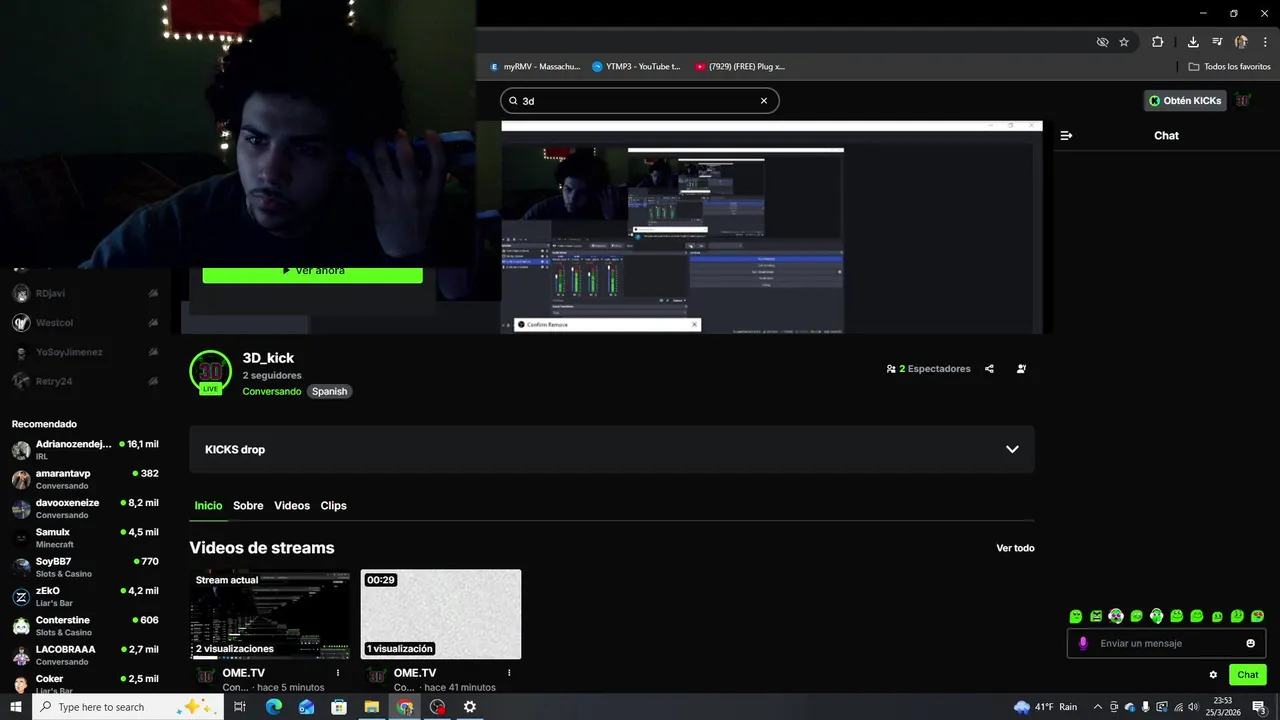Viewport: 1280px width, 720px height.
Task: Expand the KICKS drop section
Action: pos(612,449)
